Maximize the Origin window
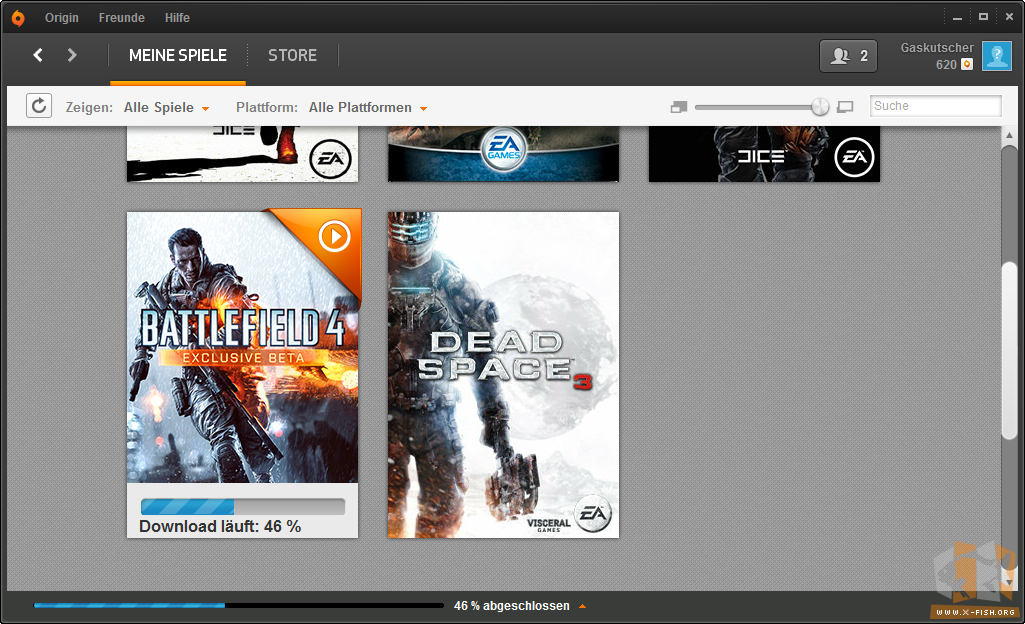Viewport: 1025px width, 624px height. click(x=983, y=17)
